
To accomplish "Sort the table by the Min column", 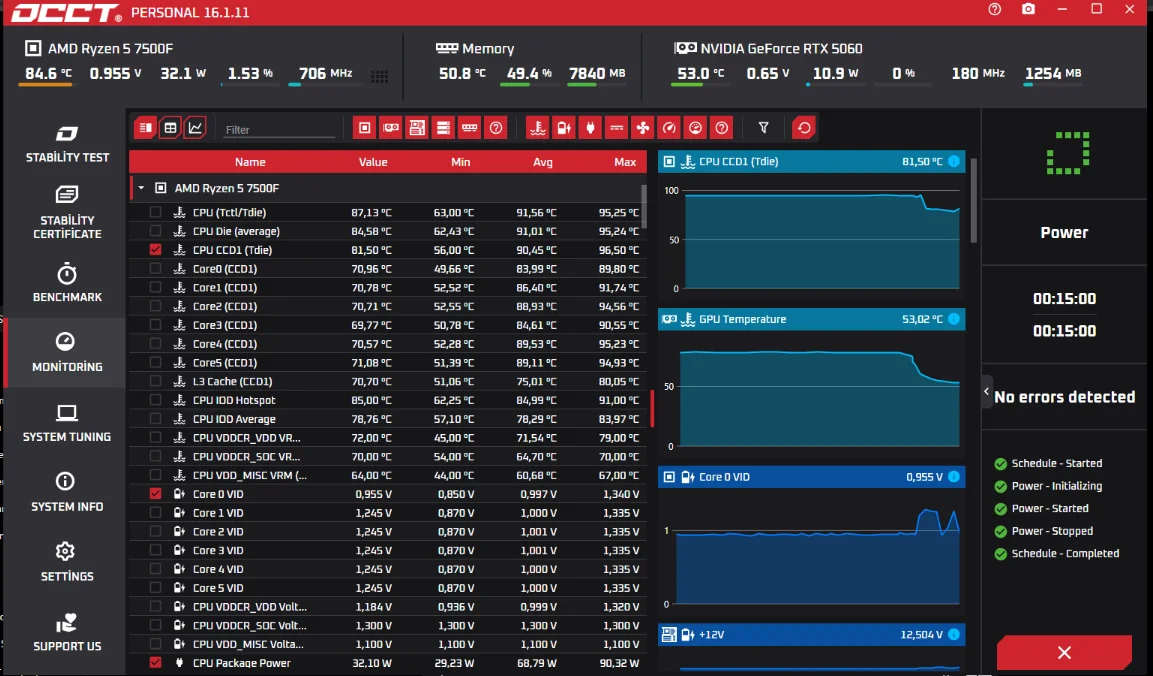I will click(460, 162).
